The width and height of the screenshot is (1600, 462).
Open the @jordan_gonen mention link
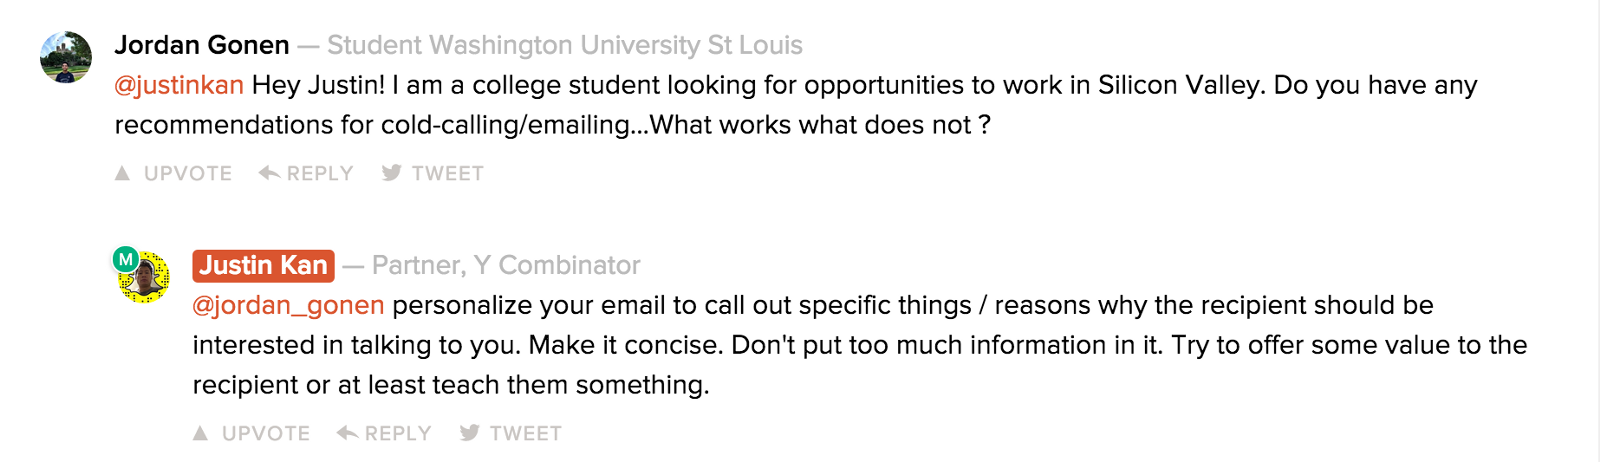pyautogui.click(x=288, y=305)
